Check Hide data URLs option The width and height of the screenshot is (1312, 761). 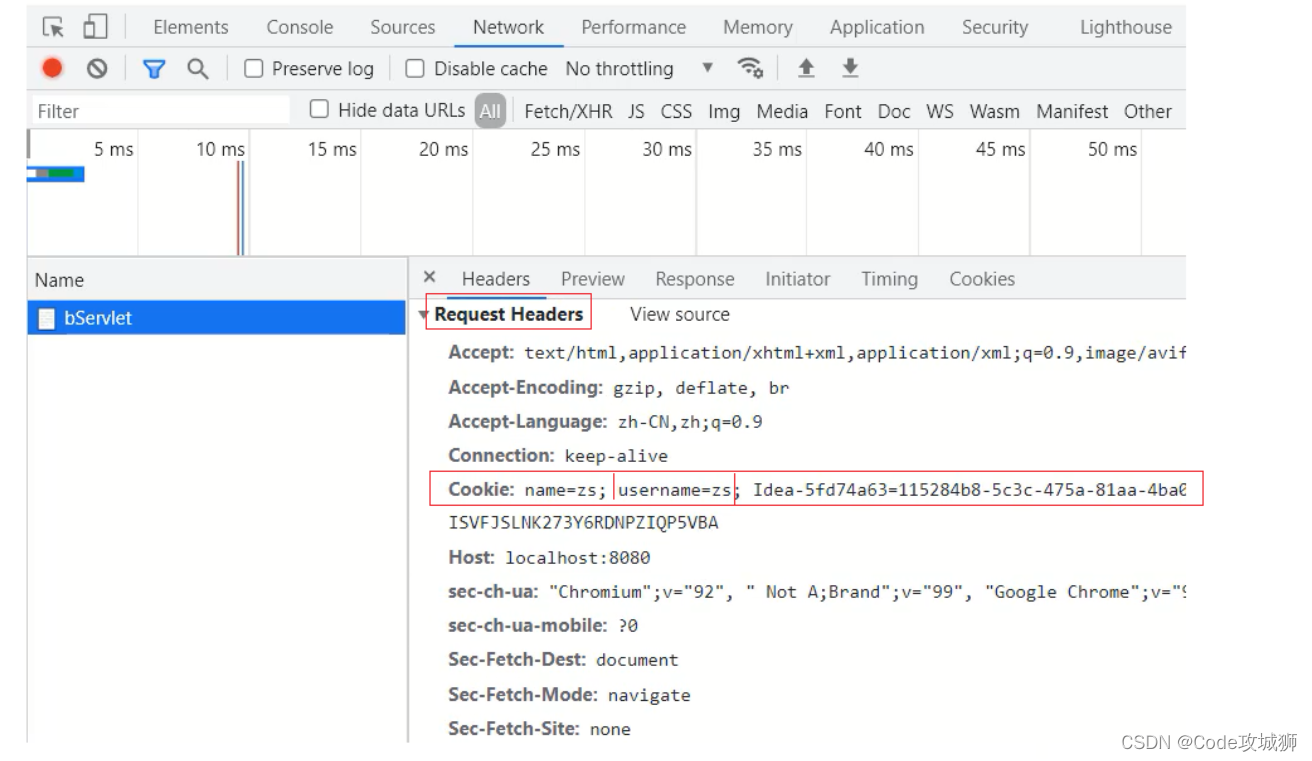[x=319, y=109]
